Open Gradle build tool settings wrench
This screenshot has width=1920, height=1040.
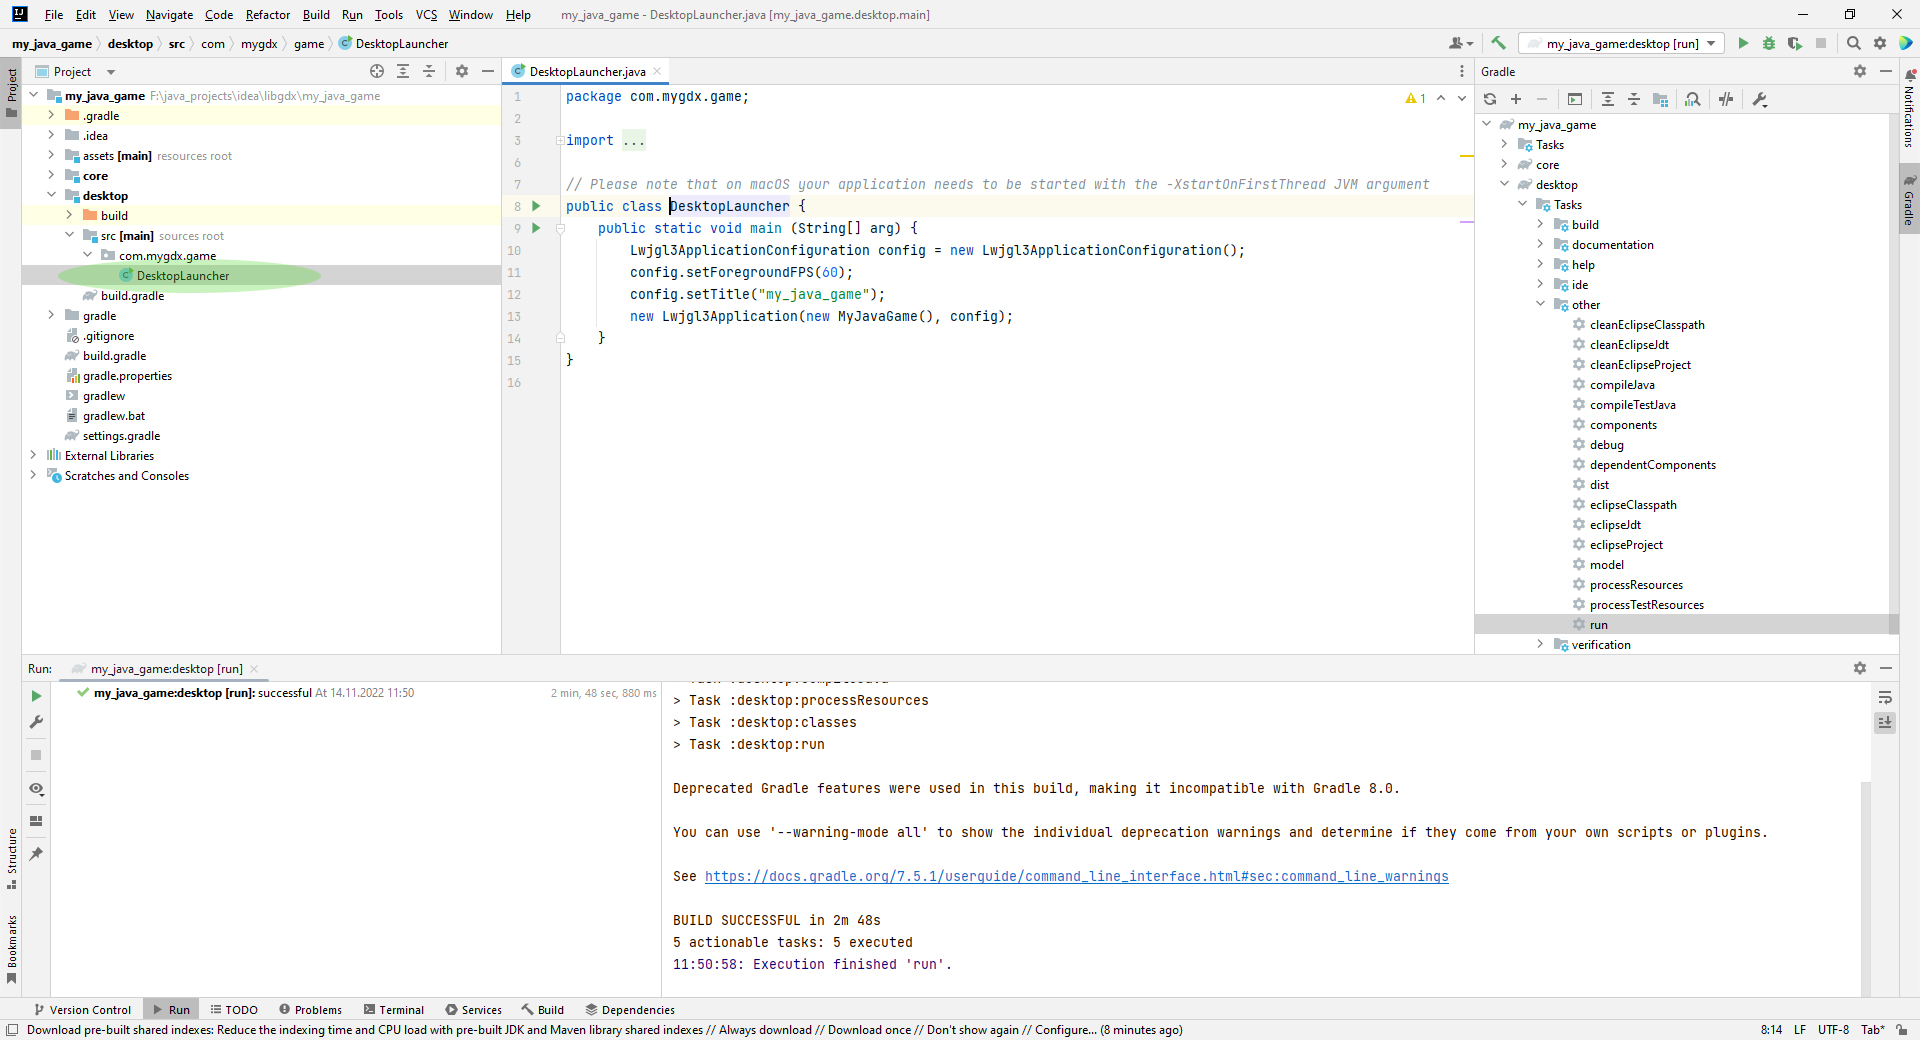click(1760, 99)
